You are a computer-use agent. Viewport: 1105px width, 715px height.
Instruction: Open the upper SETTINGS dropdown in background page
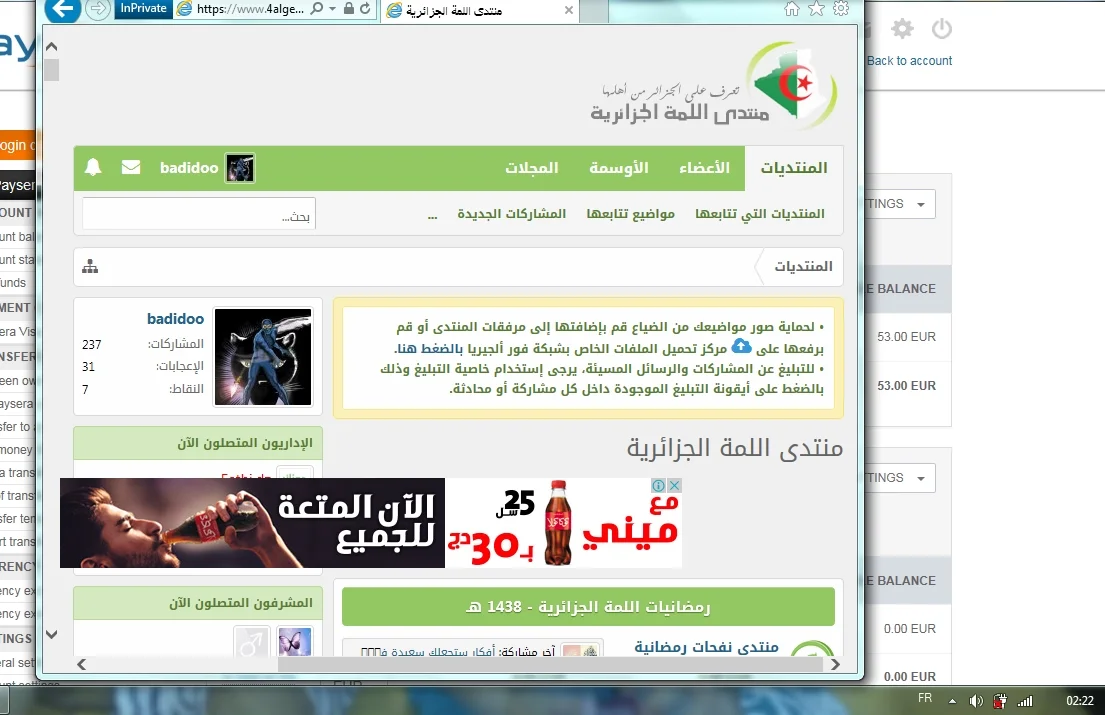(x=900, y=204)
